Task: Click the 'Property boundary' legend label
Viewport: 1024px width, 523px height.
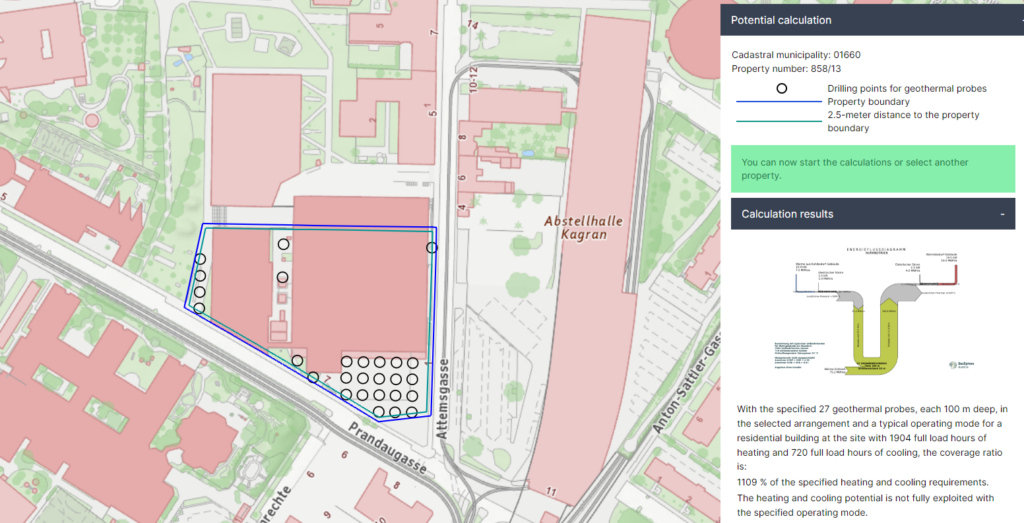Action: point(868,101)
